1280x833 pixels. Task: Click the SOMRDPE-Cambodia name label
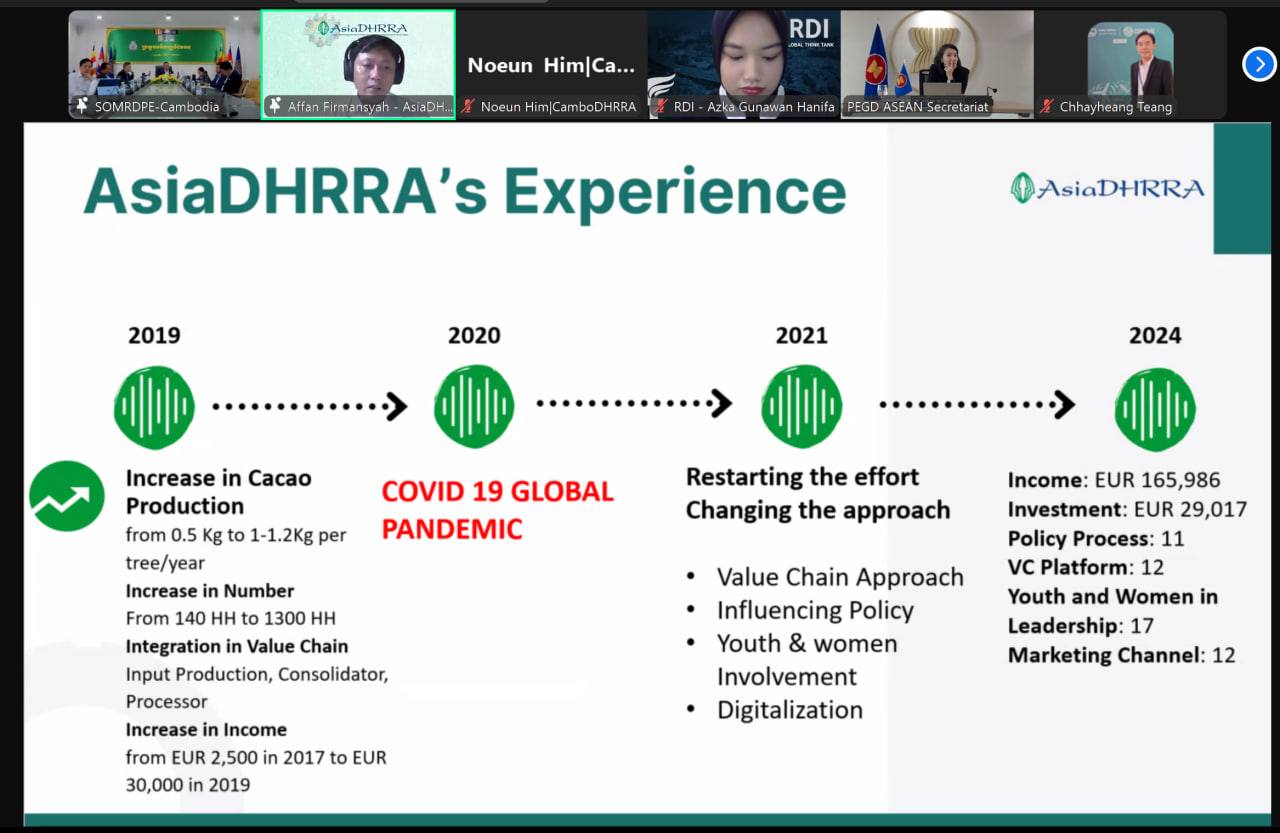157,107
